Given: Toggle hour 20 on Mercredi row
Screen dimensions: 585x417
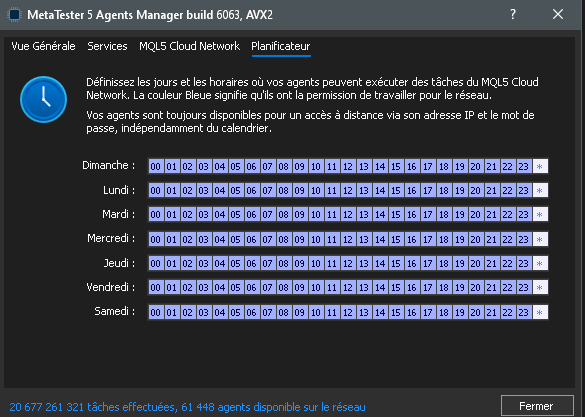Looking at the screenshot, I should point(476,239).
